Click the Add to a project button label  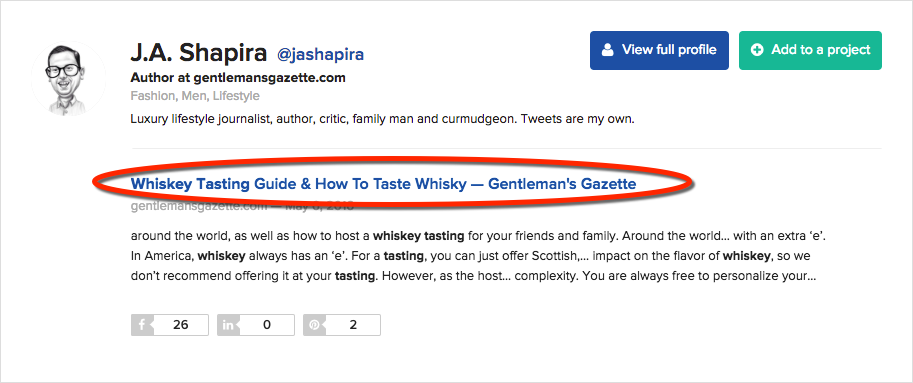coord(821,50)
